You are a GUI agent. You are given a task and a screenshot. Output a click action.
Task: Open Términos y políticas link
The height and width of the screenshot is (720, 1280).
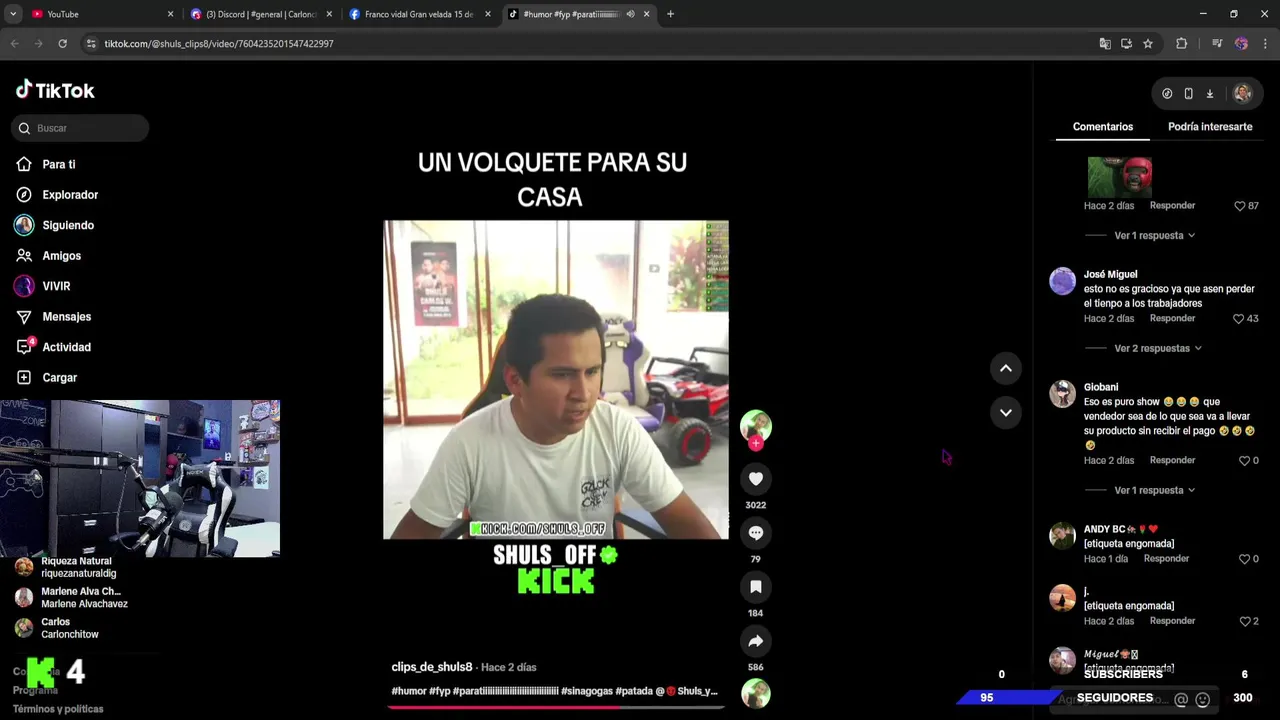[58, 709]
